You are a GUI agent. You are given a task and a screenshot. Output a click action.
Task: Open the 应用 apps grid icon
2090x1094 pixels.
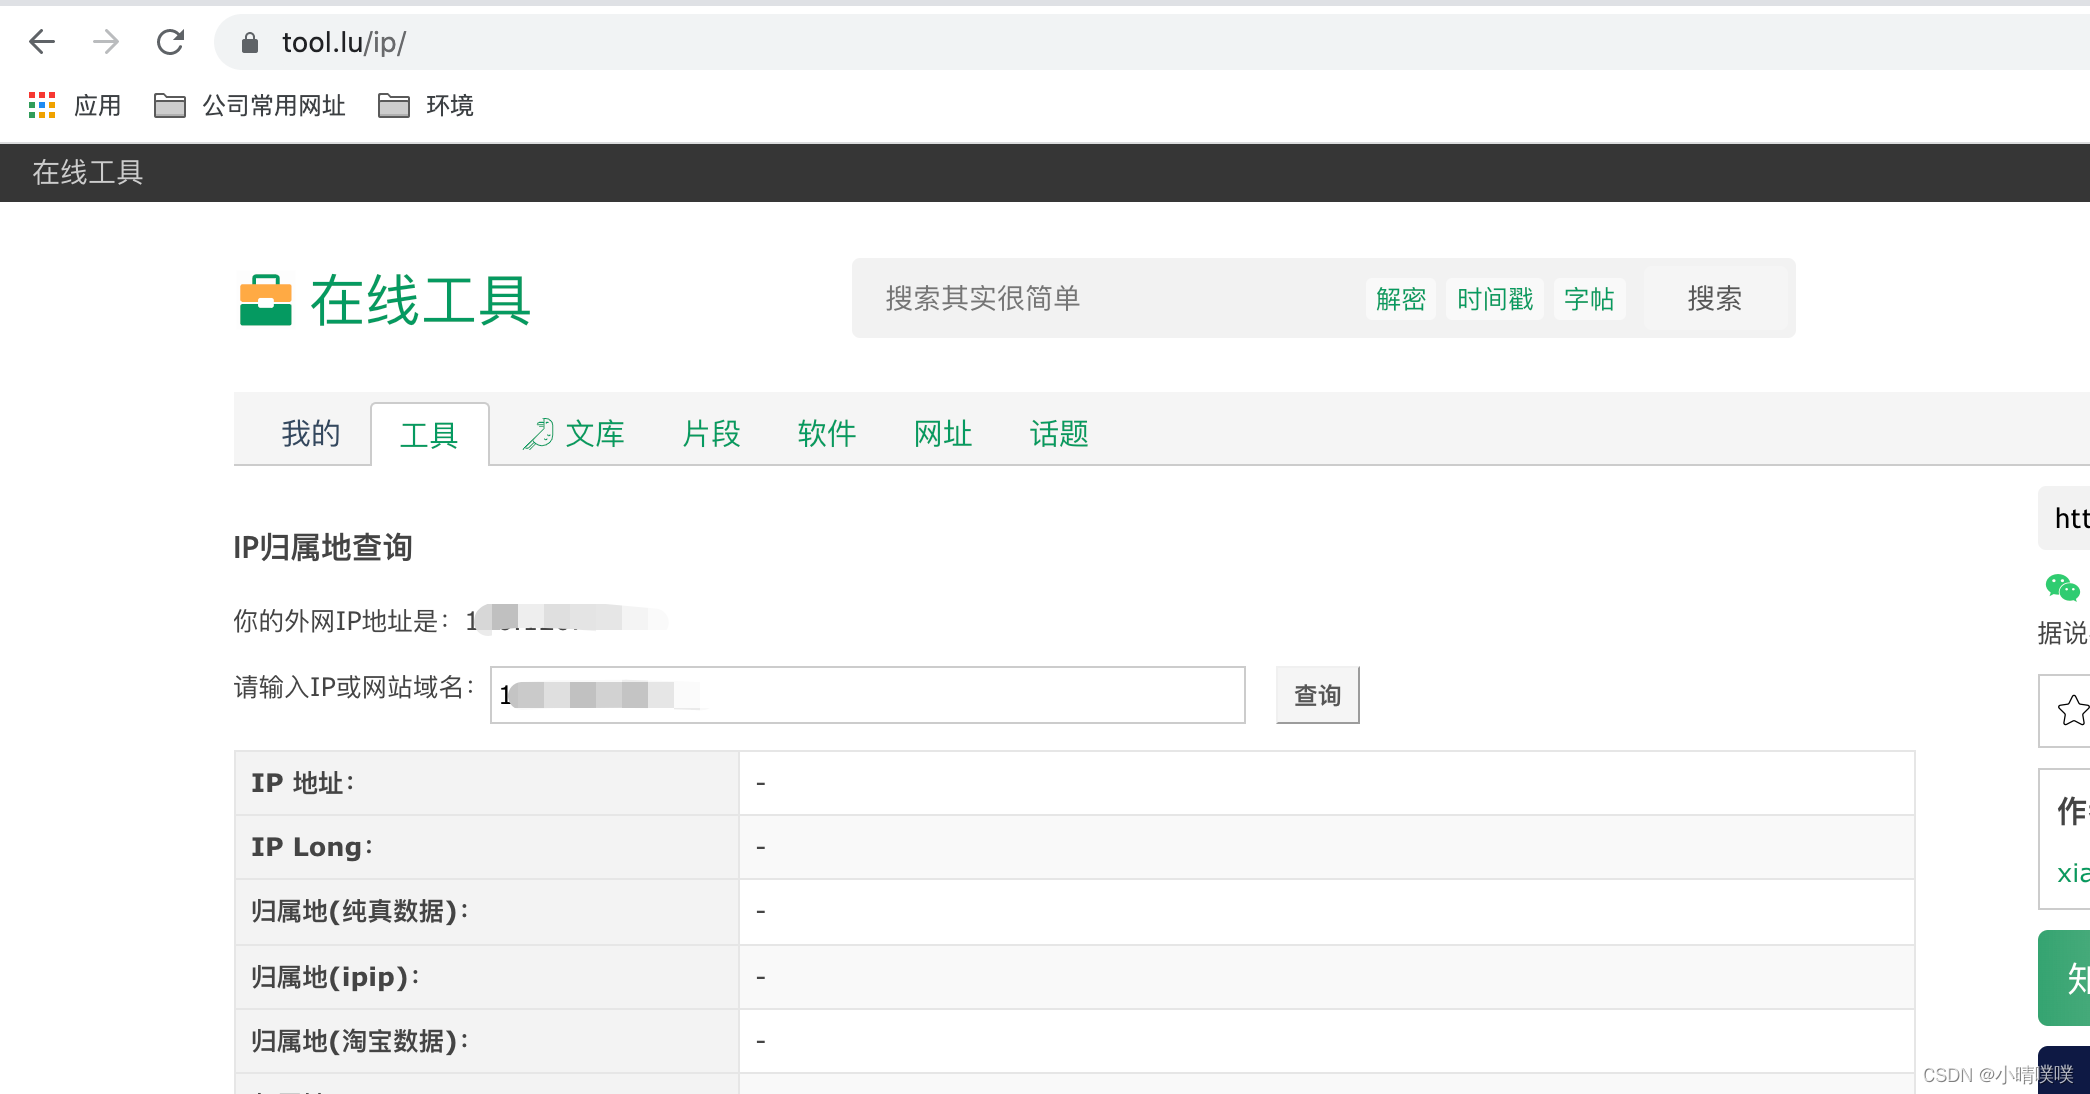click(x=42, y=105)
